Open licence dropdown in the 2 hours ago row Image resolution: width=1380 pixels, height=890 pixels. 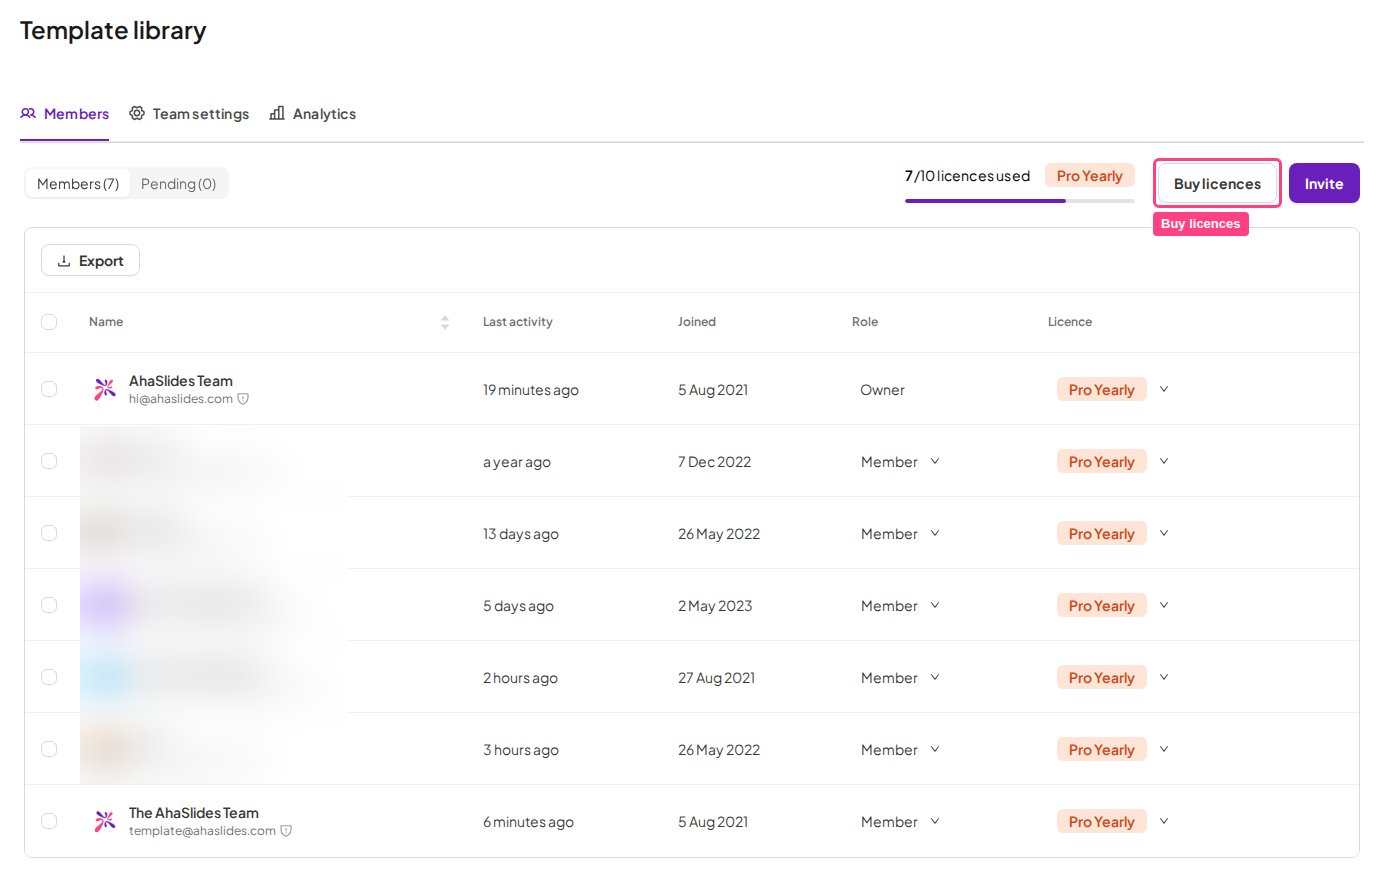pyautogui.click(x=1164, y=677)
